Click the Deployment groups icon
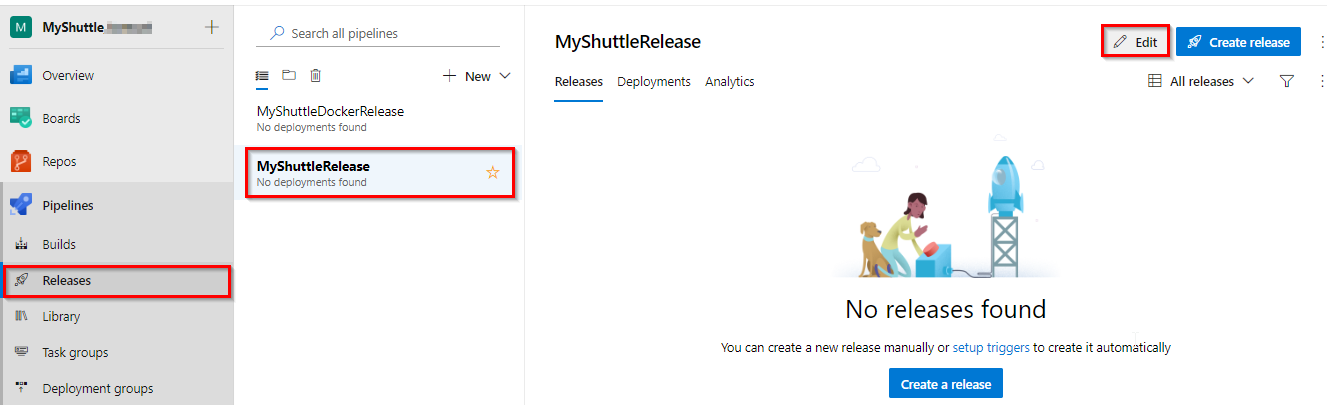The image size is (1327, 405). tap(22, 388)
